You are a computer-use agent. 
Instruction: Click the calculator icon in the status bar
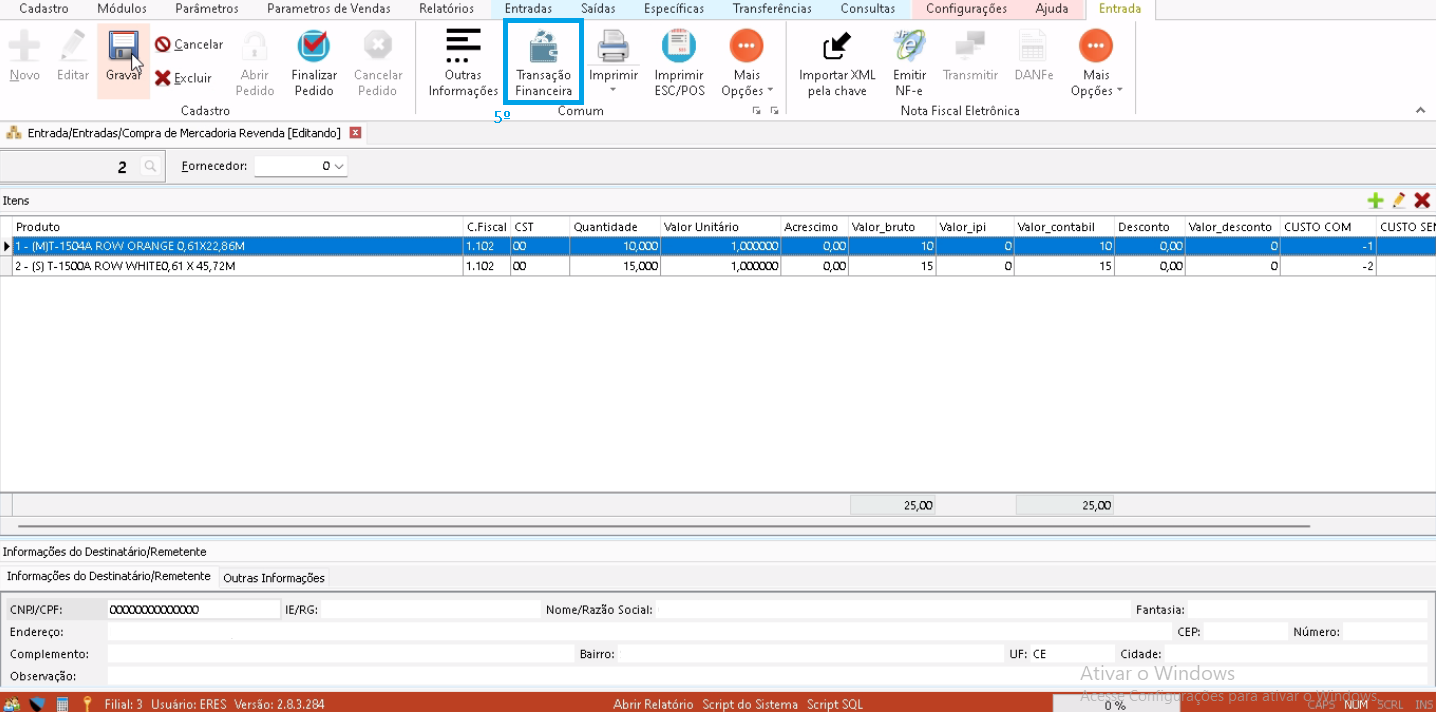click(x=62, y=704)
